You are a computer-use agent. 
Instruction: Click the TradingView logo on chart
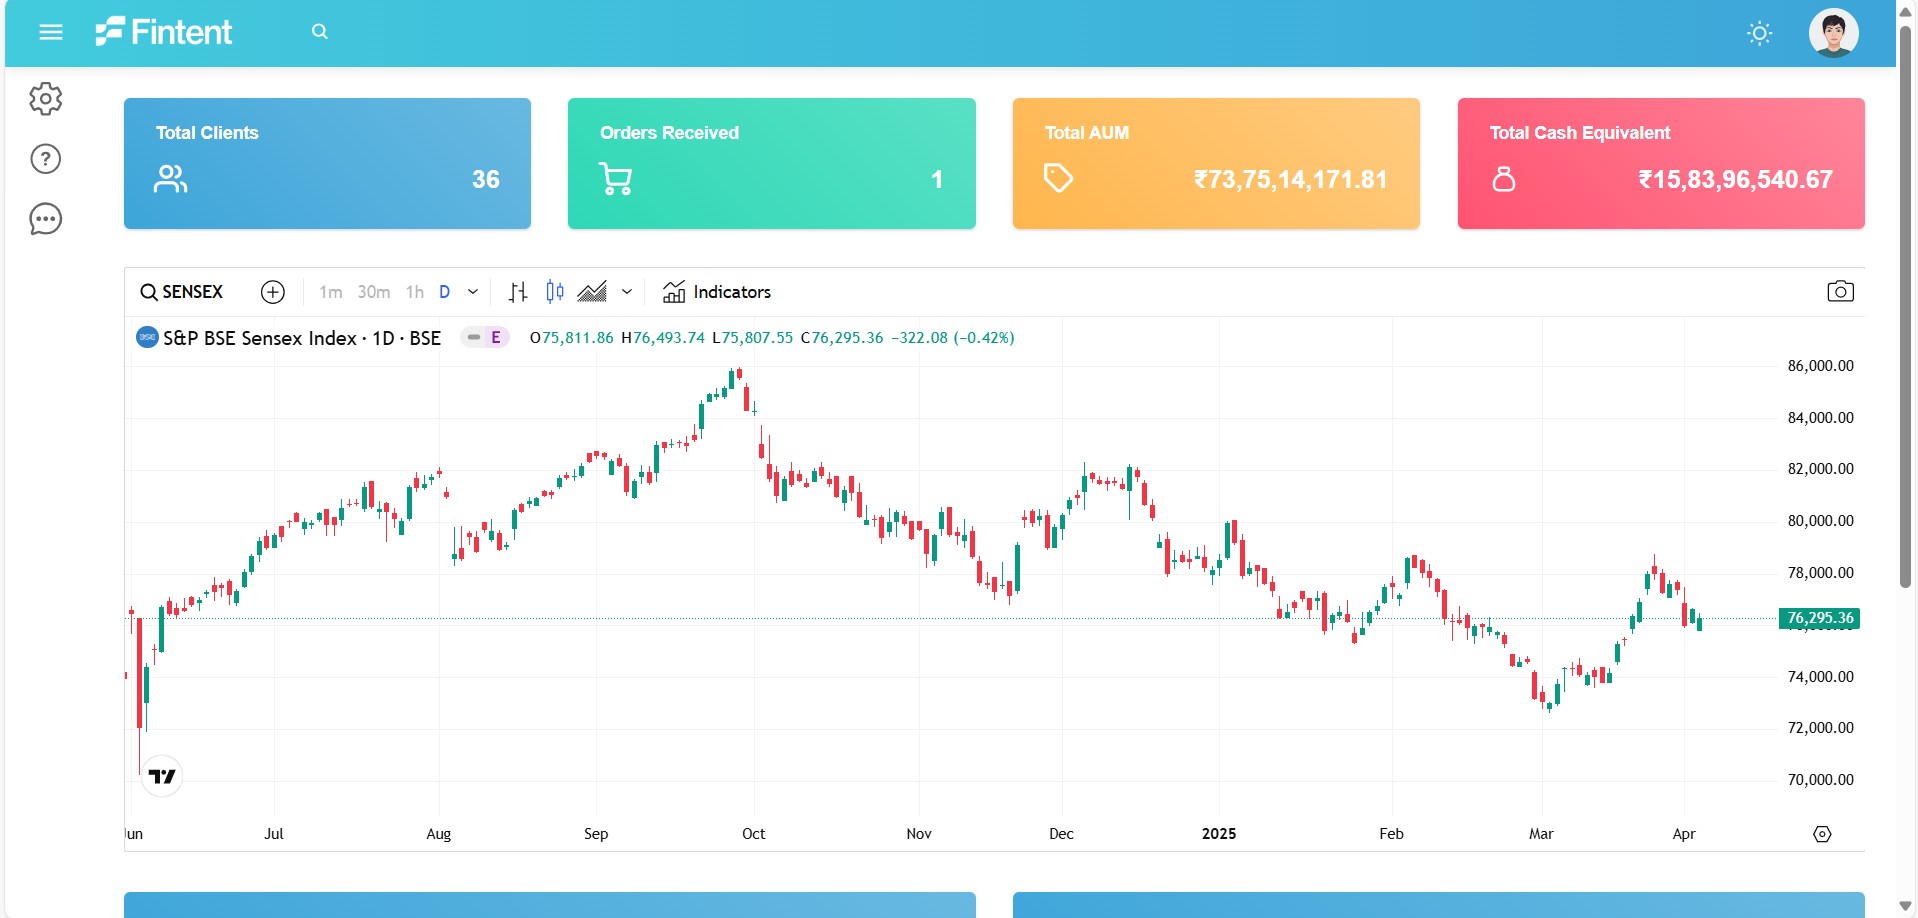(x=162, y=776)
